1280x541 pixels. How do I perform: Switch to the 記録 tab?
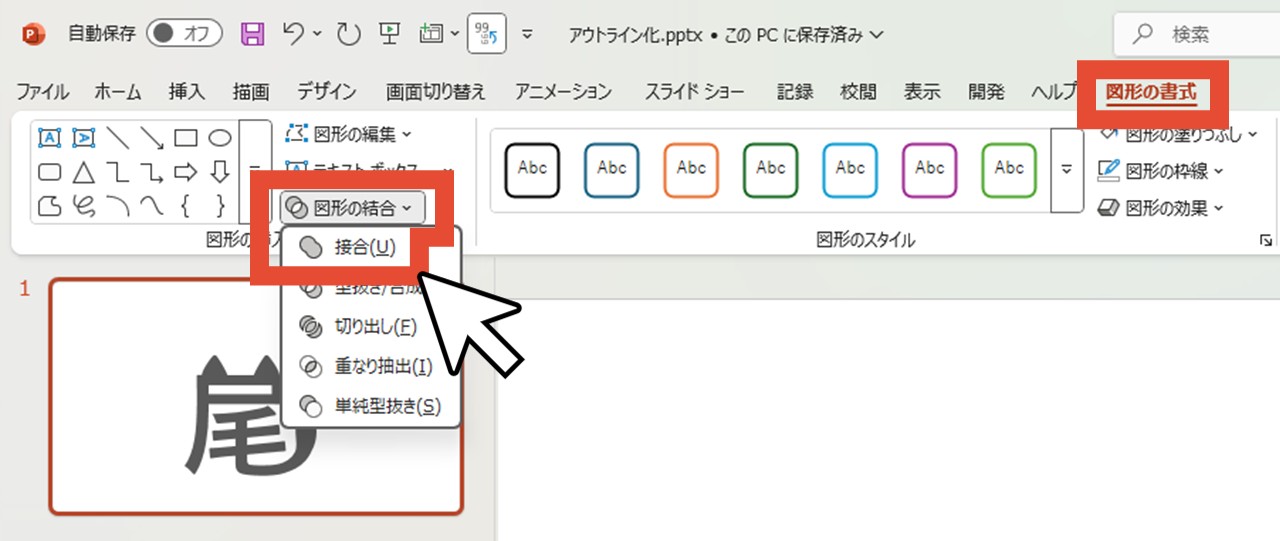coord(795,92)
